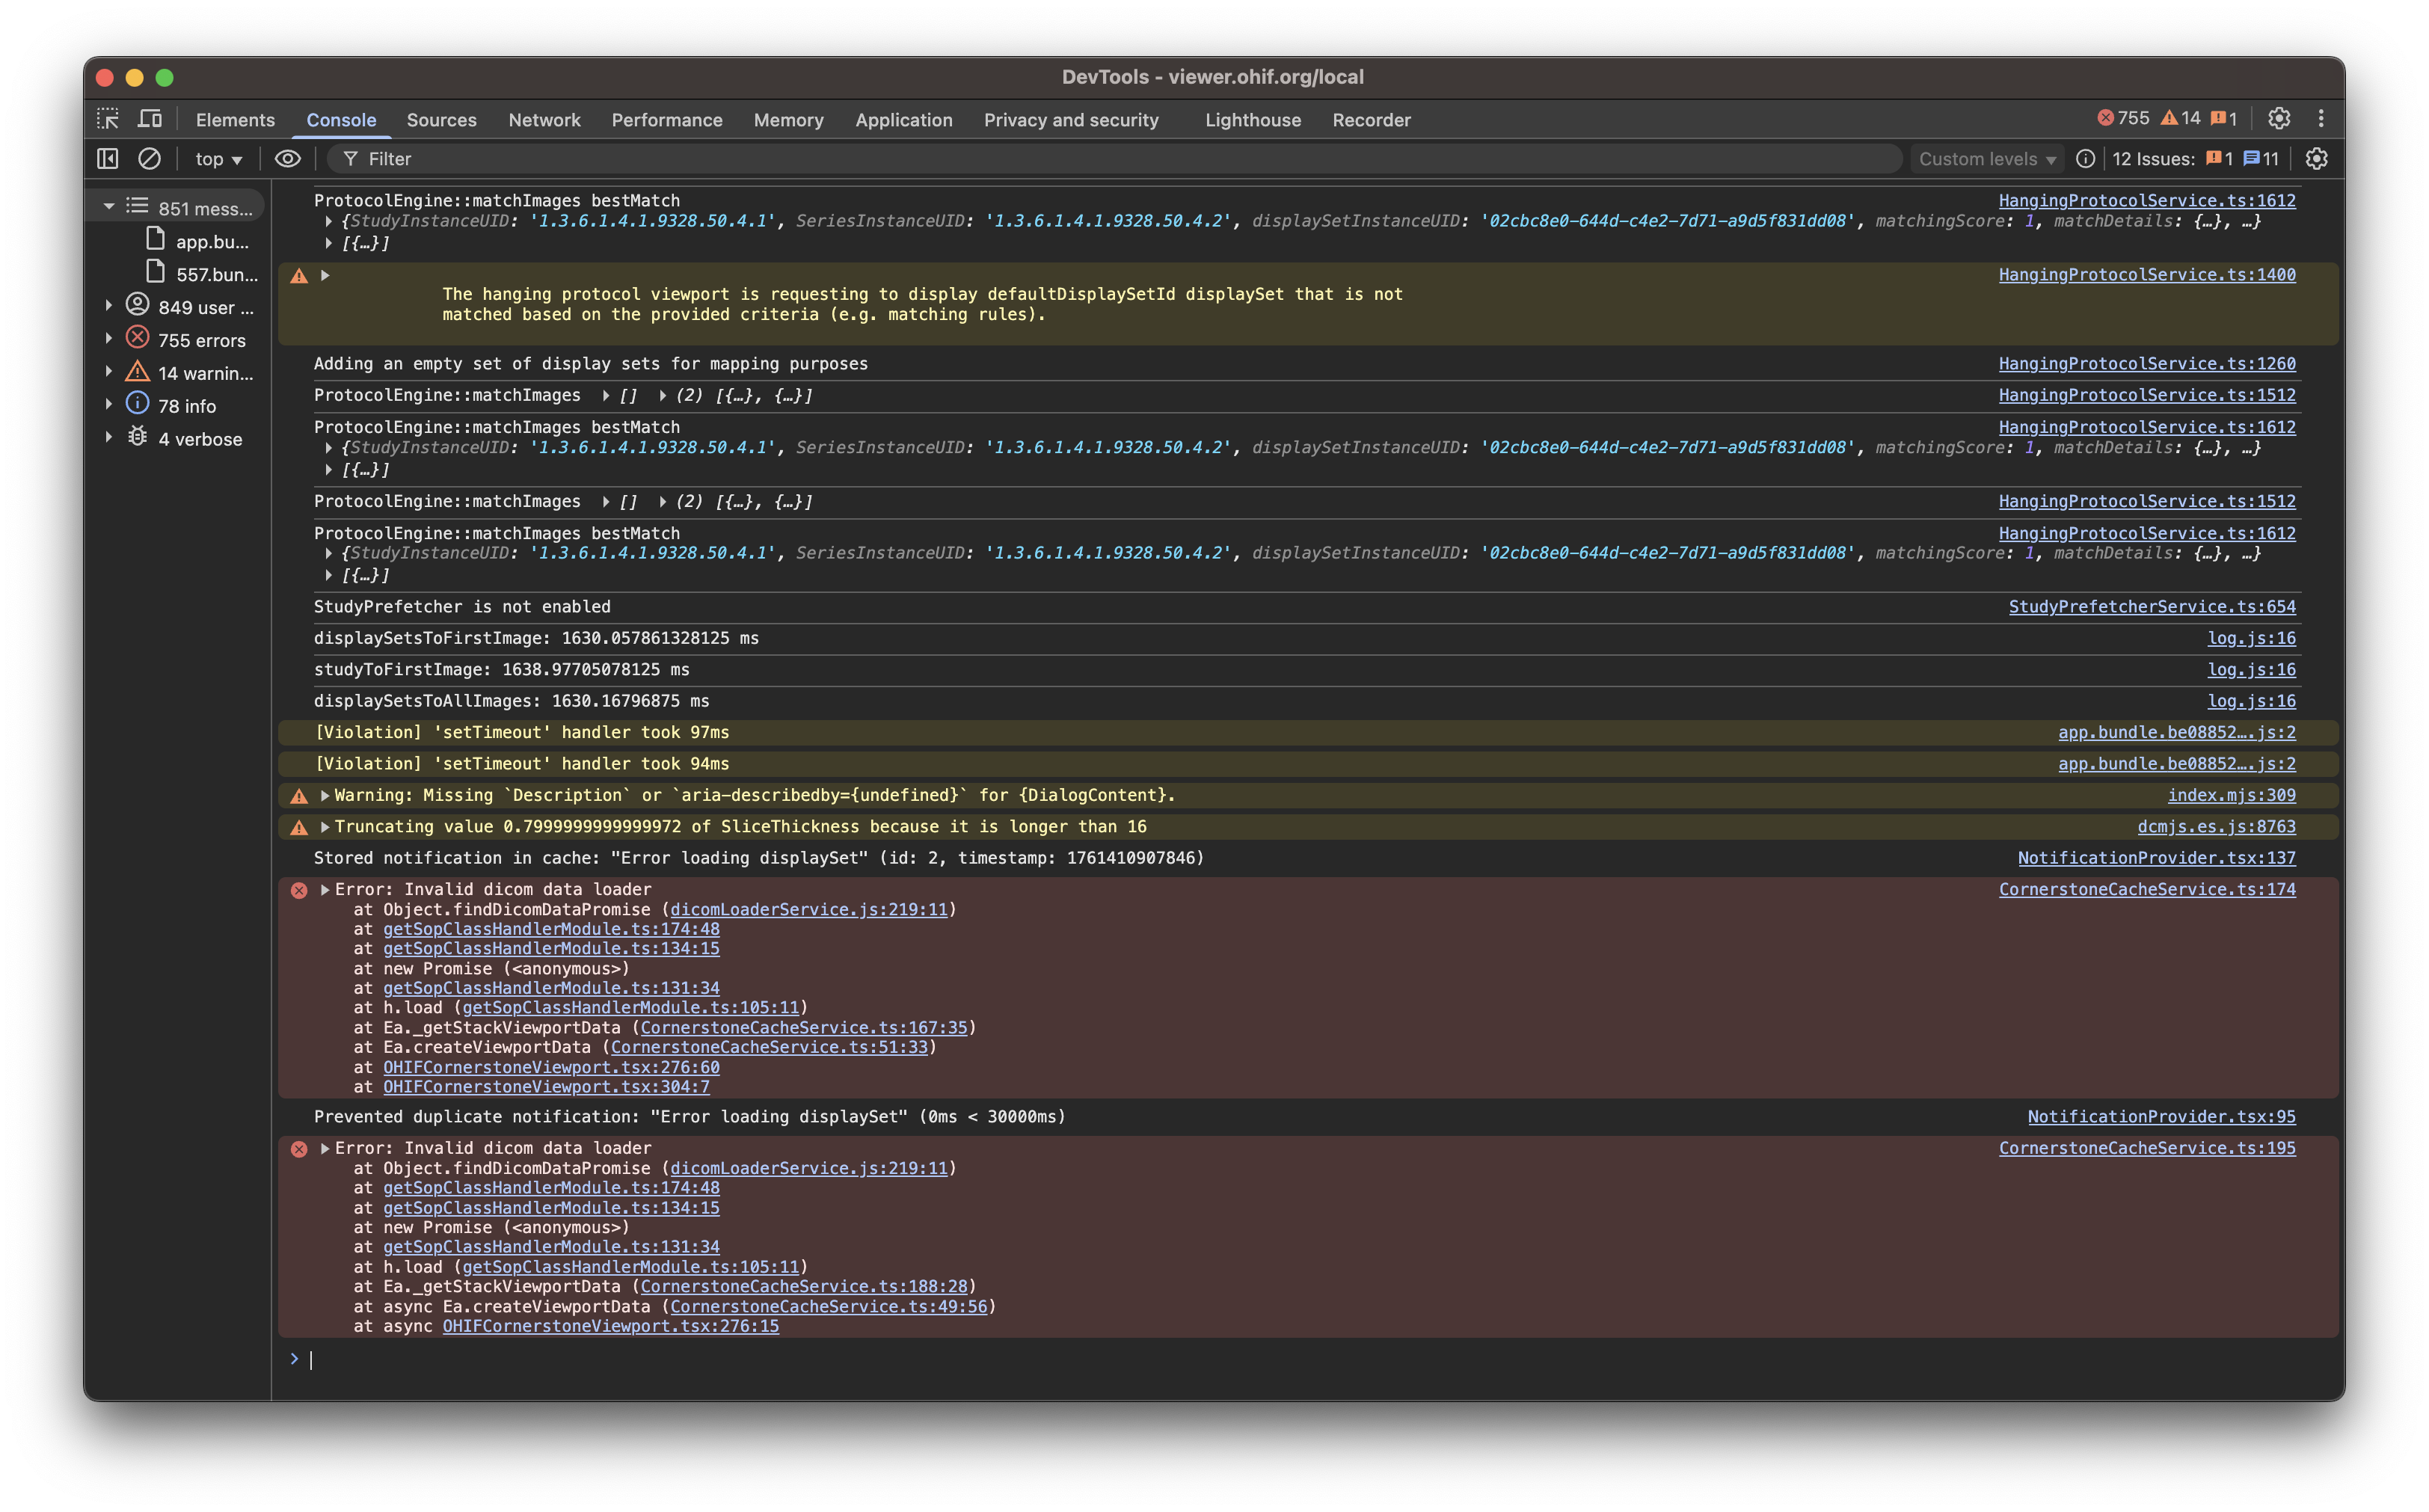The height and width of the screenshot is (1512, 2429).
Task: Hide the console sidebar panel icon
Action: tap(108, 159)
